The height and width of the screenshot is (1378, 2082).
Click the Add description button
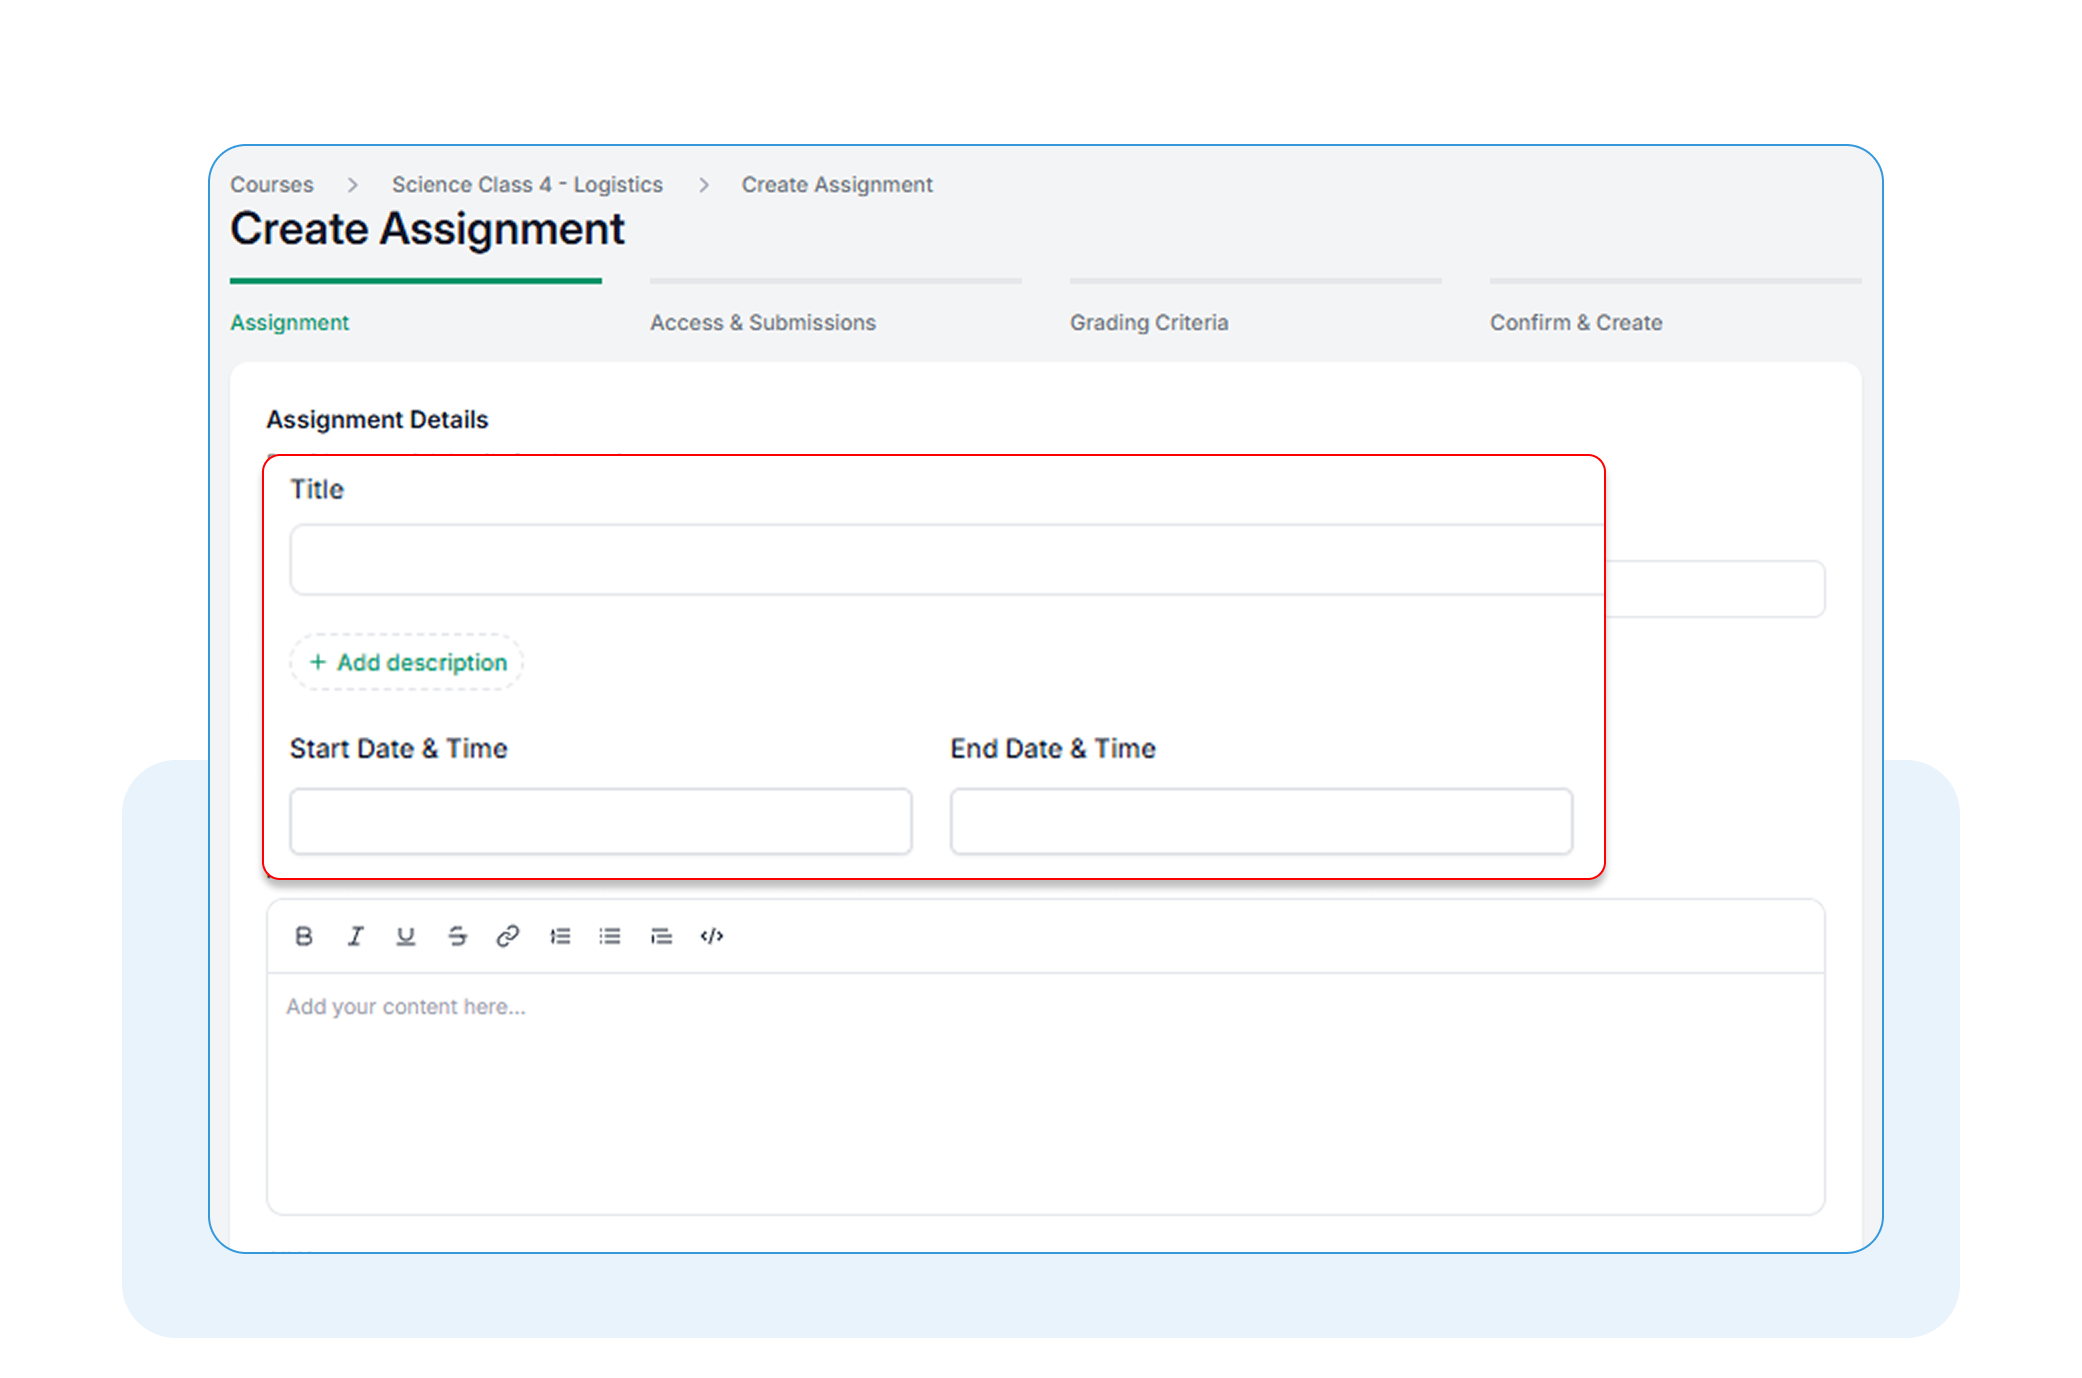(407, 662)
